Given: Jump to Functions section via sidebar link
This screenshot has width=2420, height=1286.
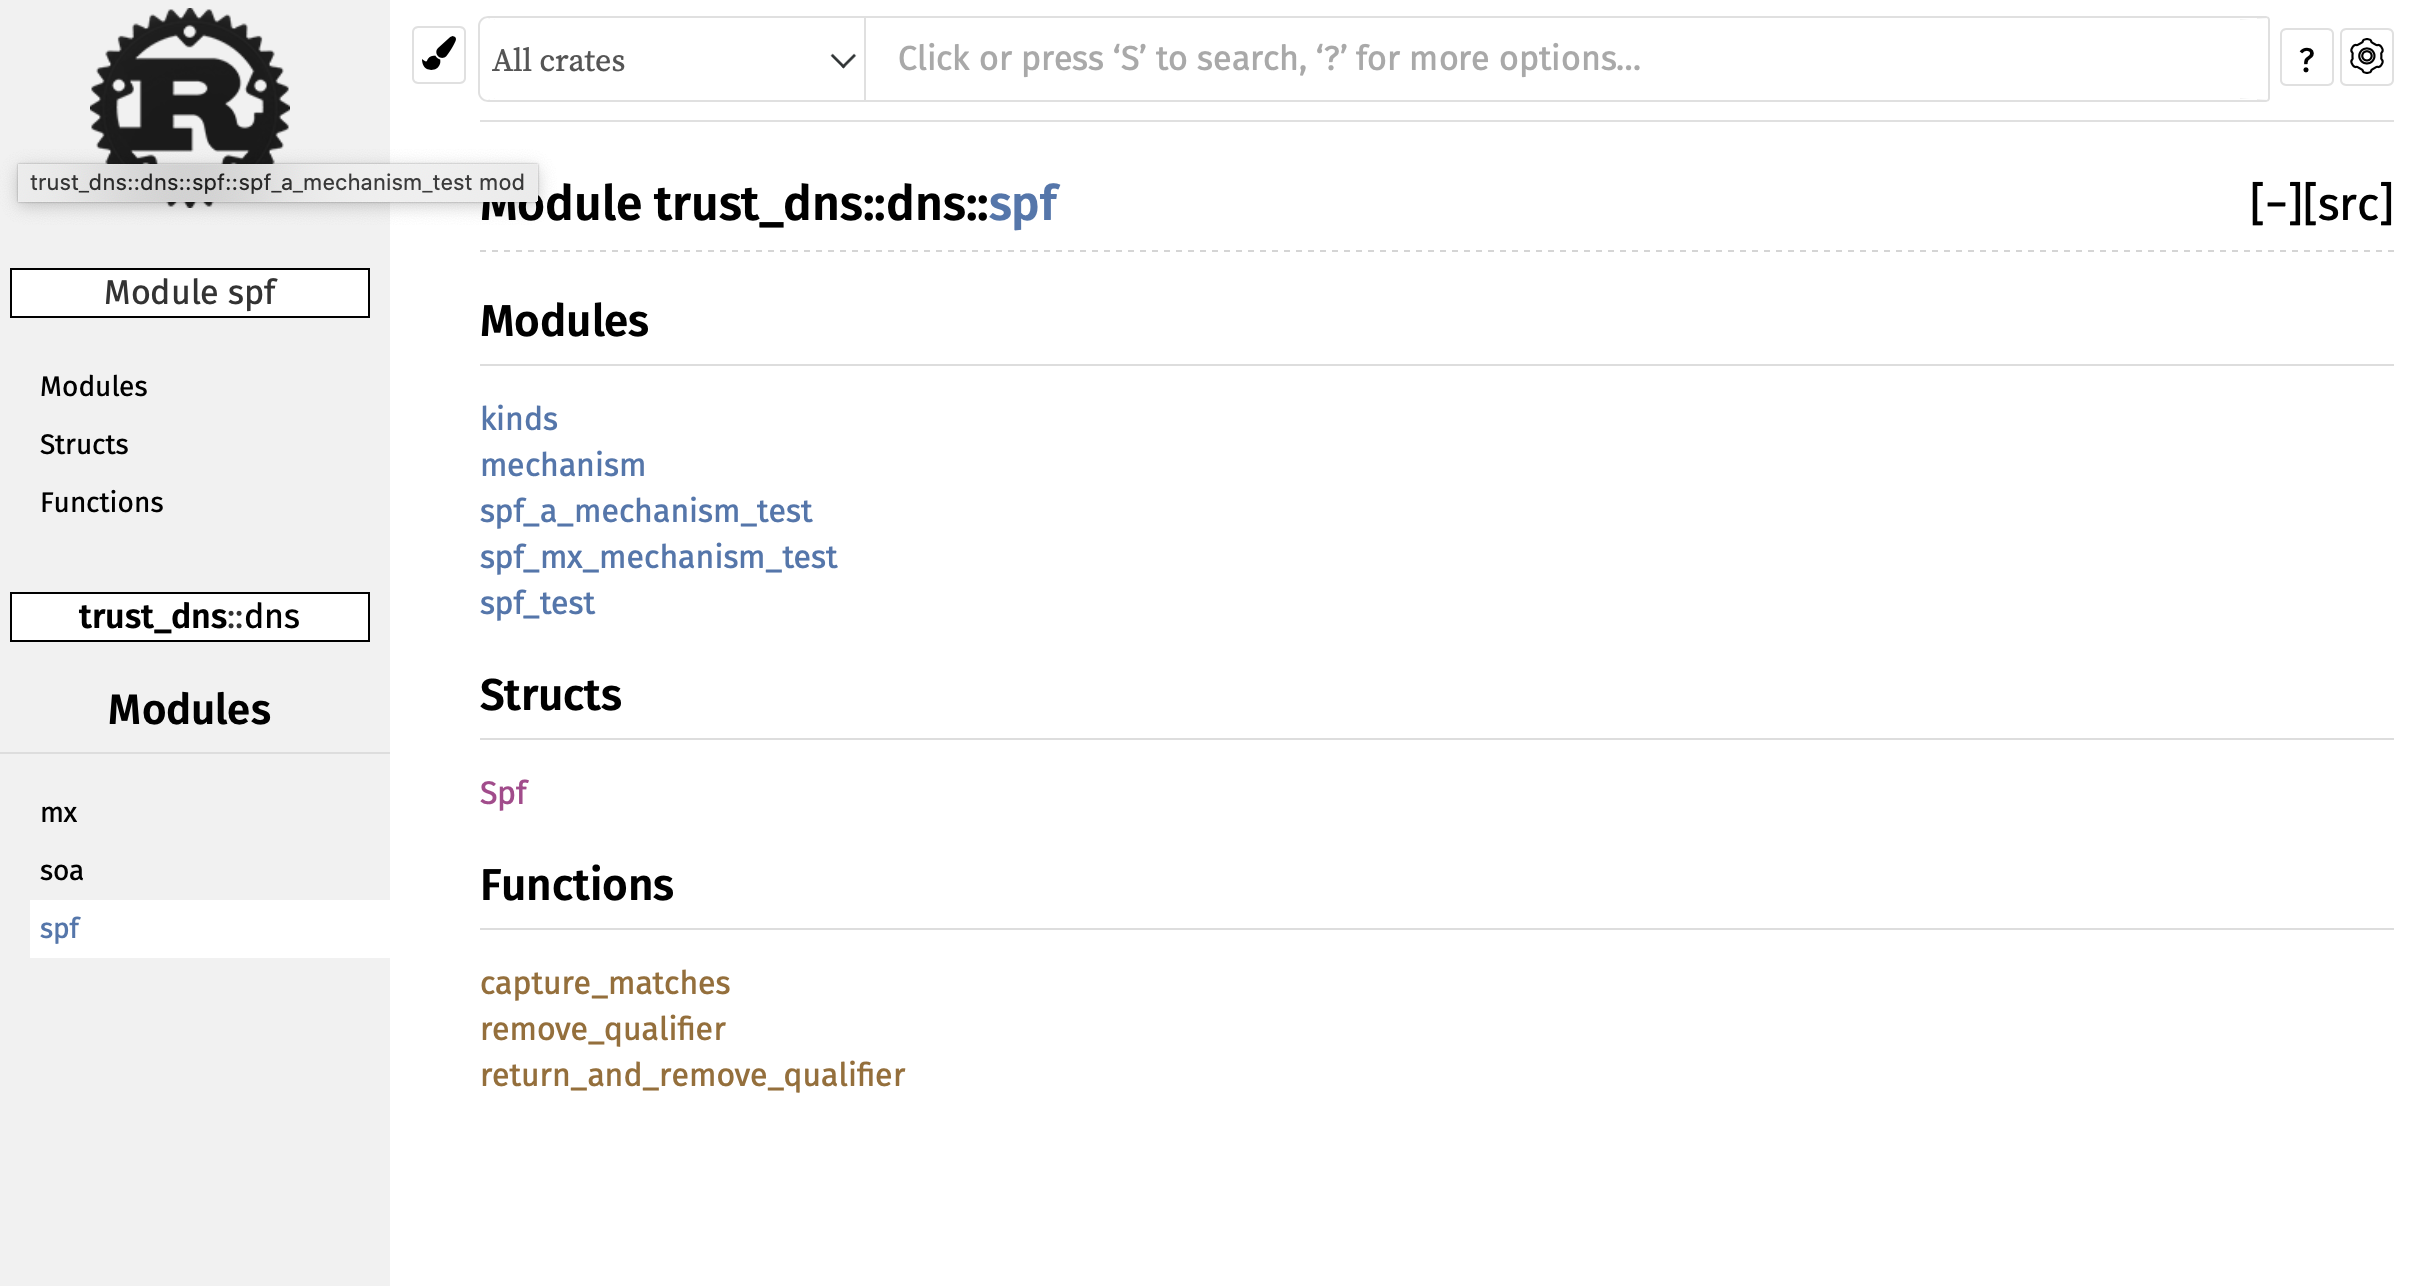Looking at the screenshot, I should (x=101, y=502).
